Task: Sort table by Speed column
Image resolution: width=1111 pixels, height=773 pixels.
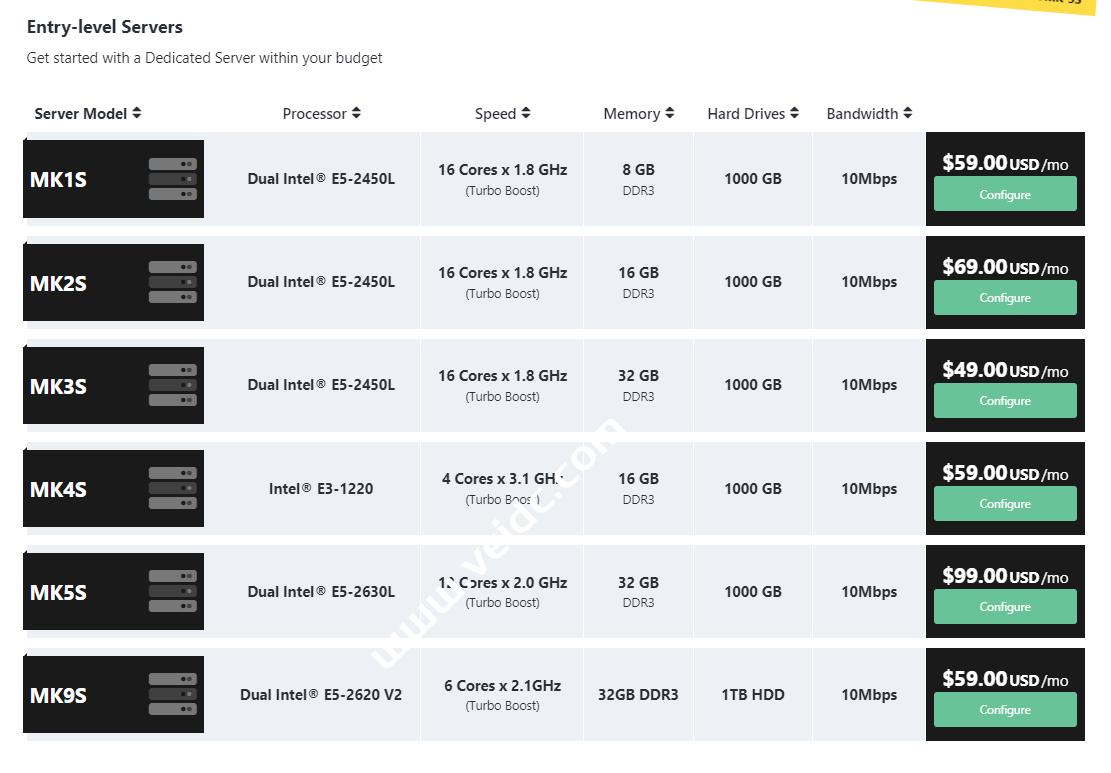Action: coord(502,114)
